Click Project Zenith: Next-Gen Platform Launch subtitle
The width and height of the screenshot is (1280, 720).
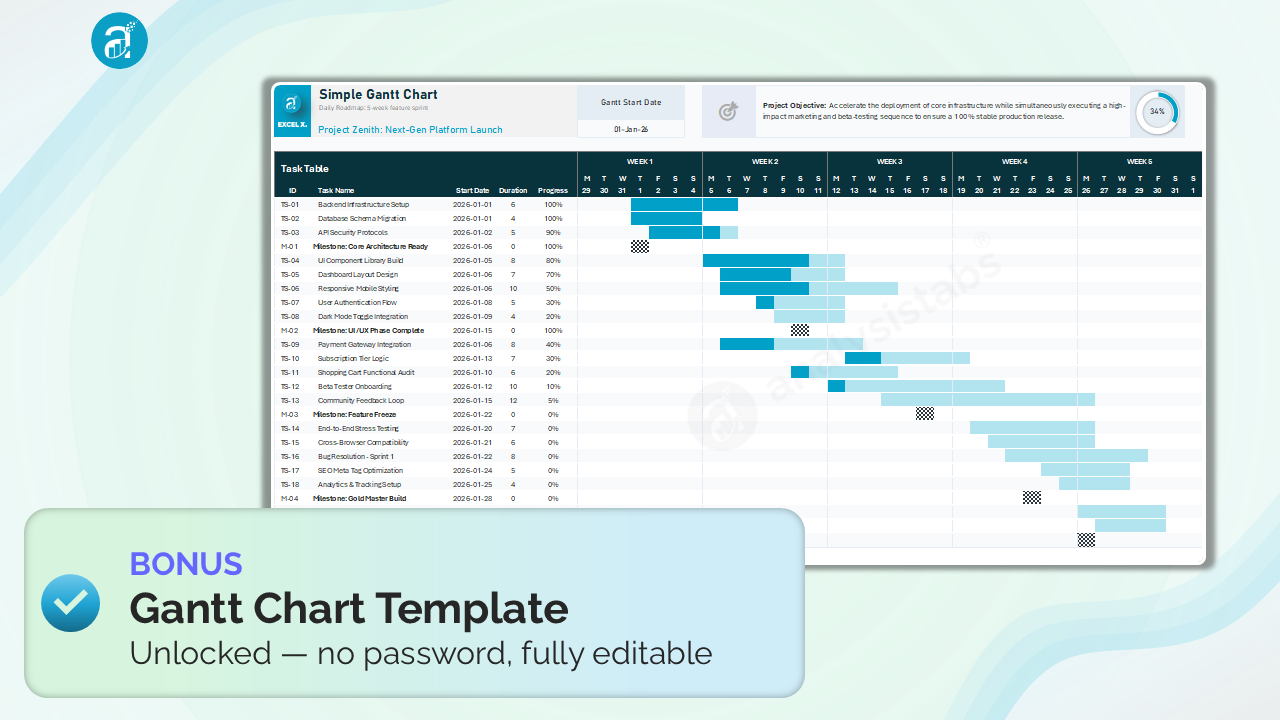tap(410, 130)
